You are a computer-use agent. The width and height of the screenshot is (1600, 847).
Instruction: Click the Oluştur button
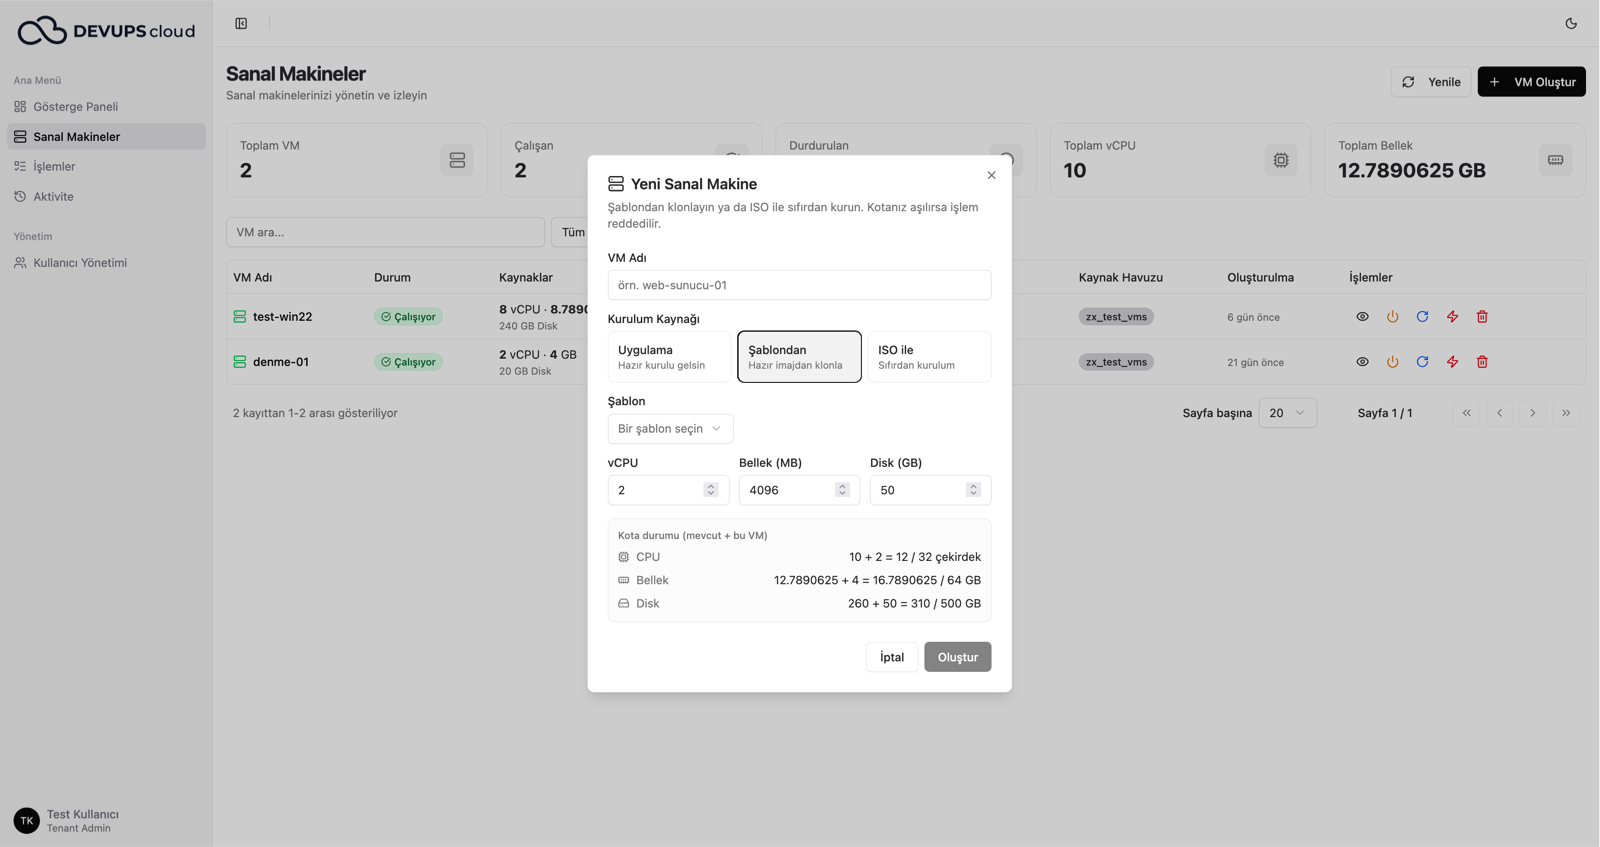[x=957, y=657]
